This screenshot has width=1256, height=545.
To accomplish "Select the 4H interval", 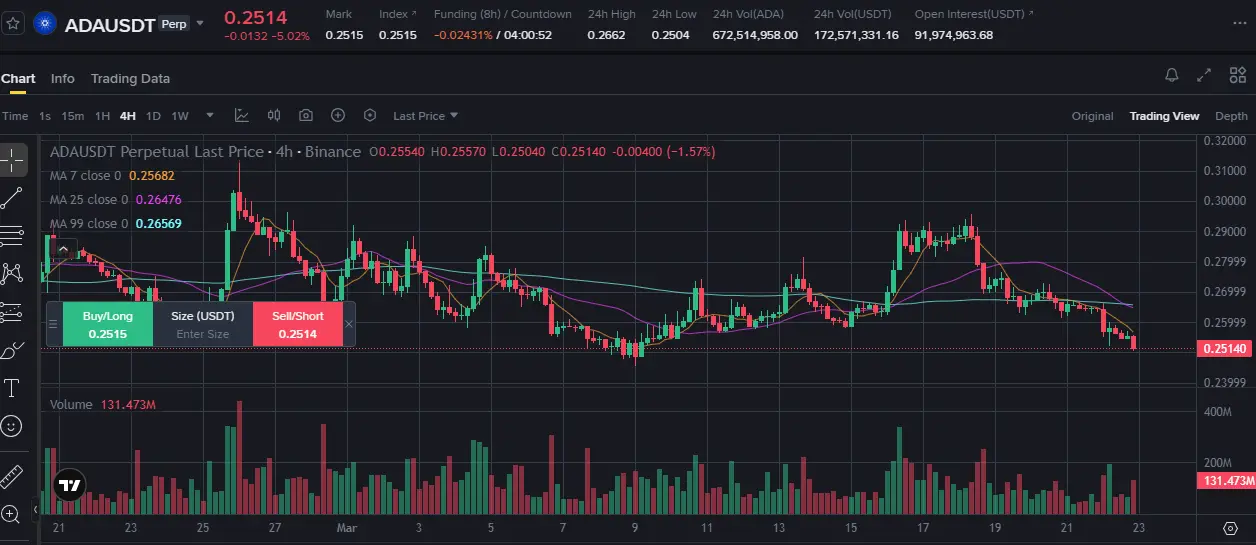I will click(128, 116).
